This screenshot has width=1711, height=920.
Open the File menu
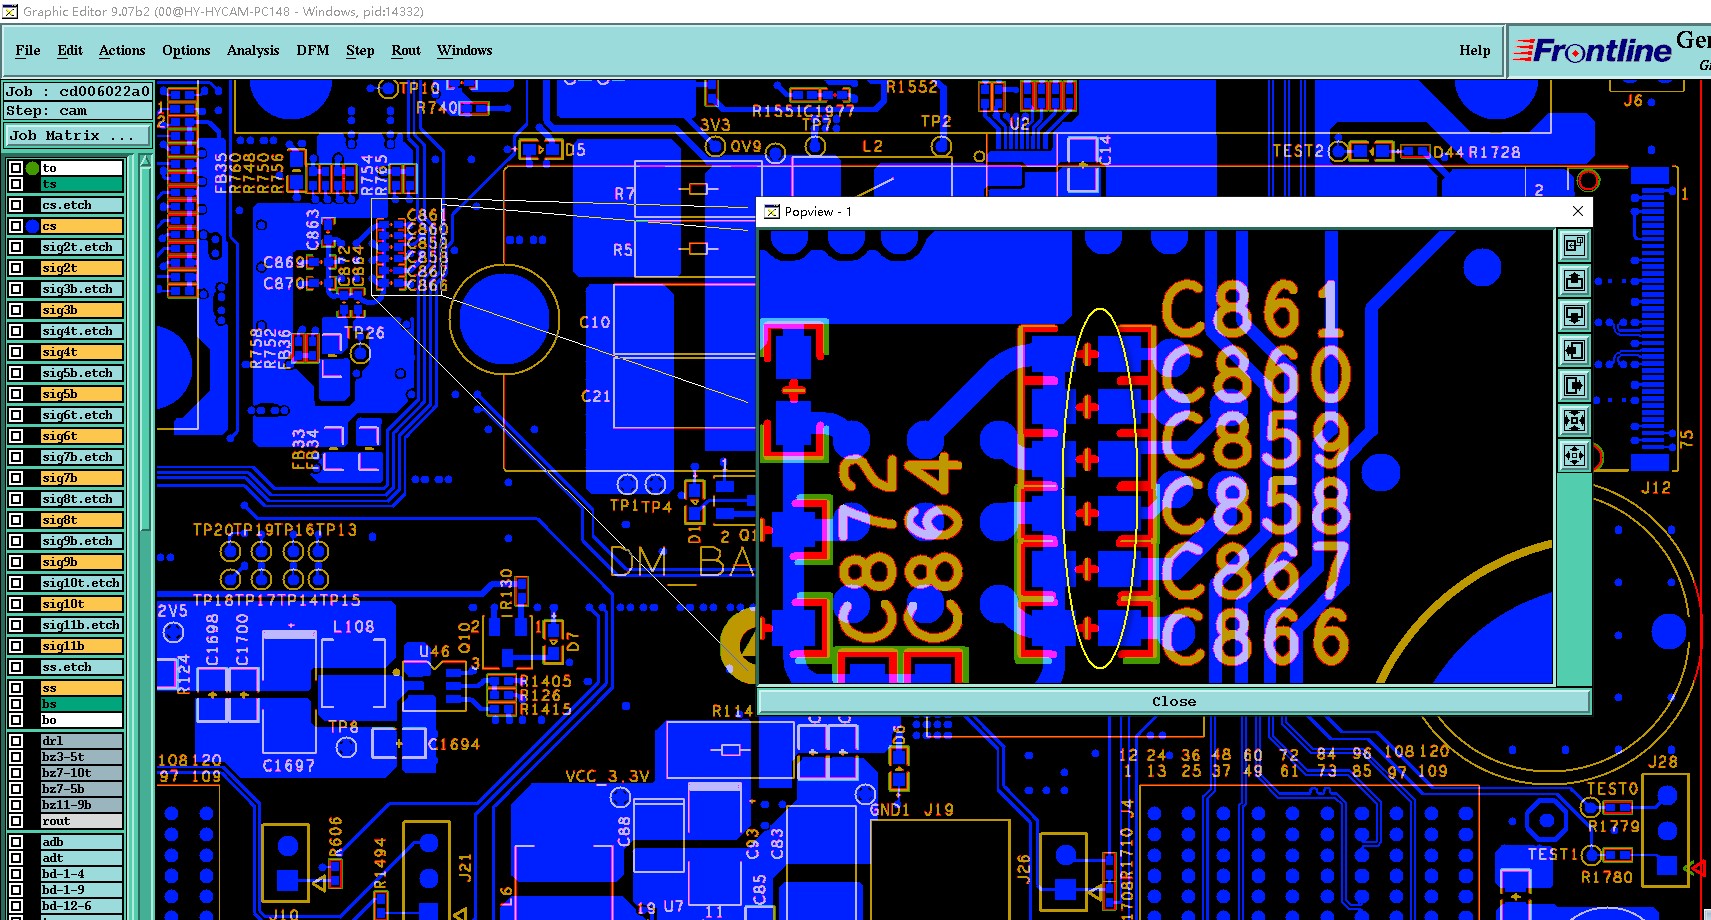[28, 50]
